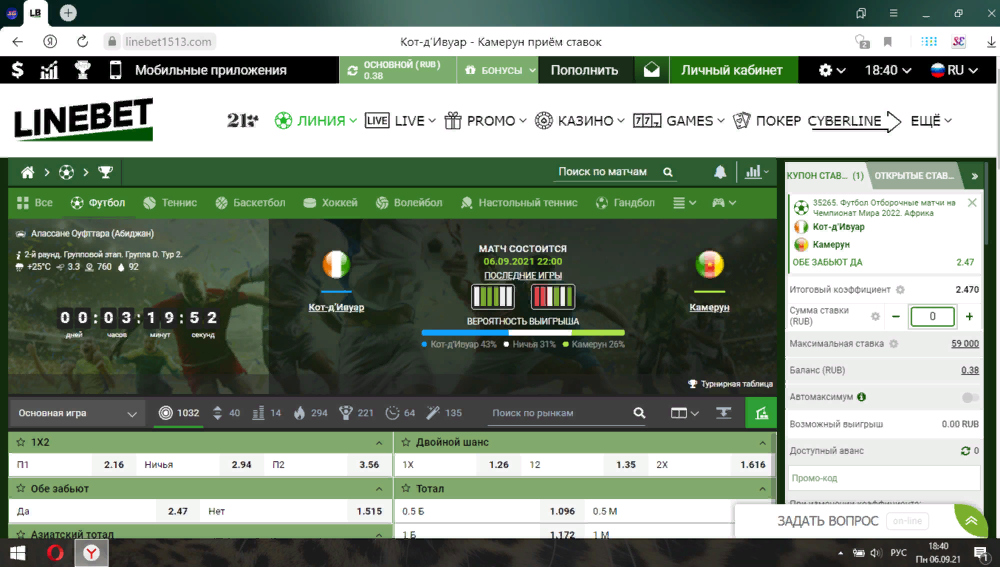
Task: Collapse the bet slip panel with double arrow
Action: [x=974, y=176]
